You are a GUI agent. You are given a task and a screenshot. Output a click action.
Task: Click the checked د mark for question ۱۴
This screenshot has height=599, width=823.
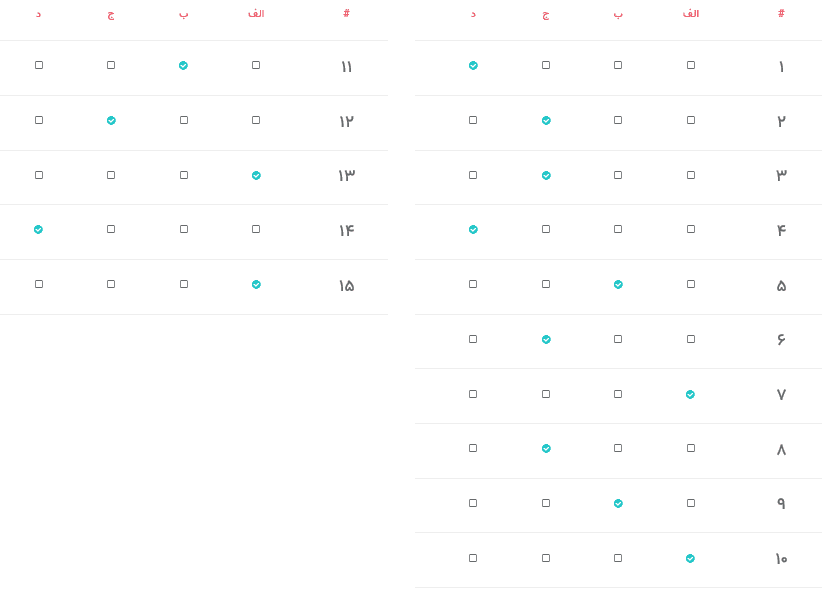click(38, 230)
